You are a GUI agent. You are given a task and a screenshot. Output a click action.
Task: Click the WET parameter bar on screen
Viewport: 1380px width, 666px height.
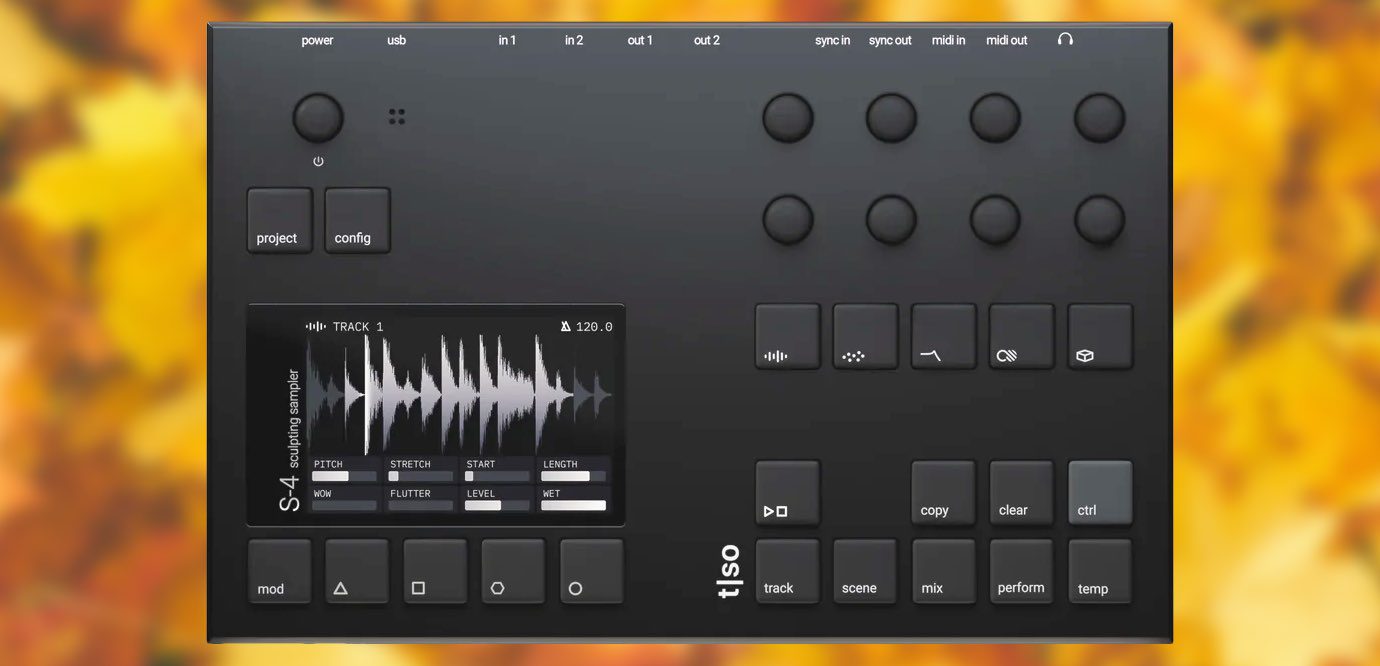(574, 506)
